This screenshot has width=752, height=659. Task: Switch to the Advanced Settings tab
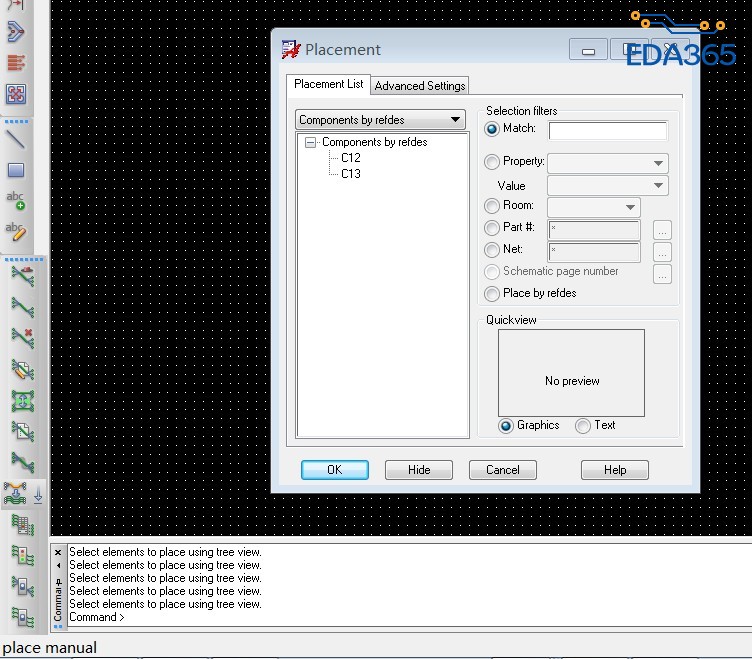420,86
